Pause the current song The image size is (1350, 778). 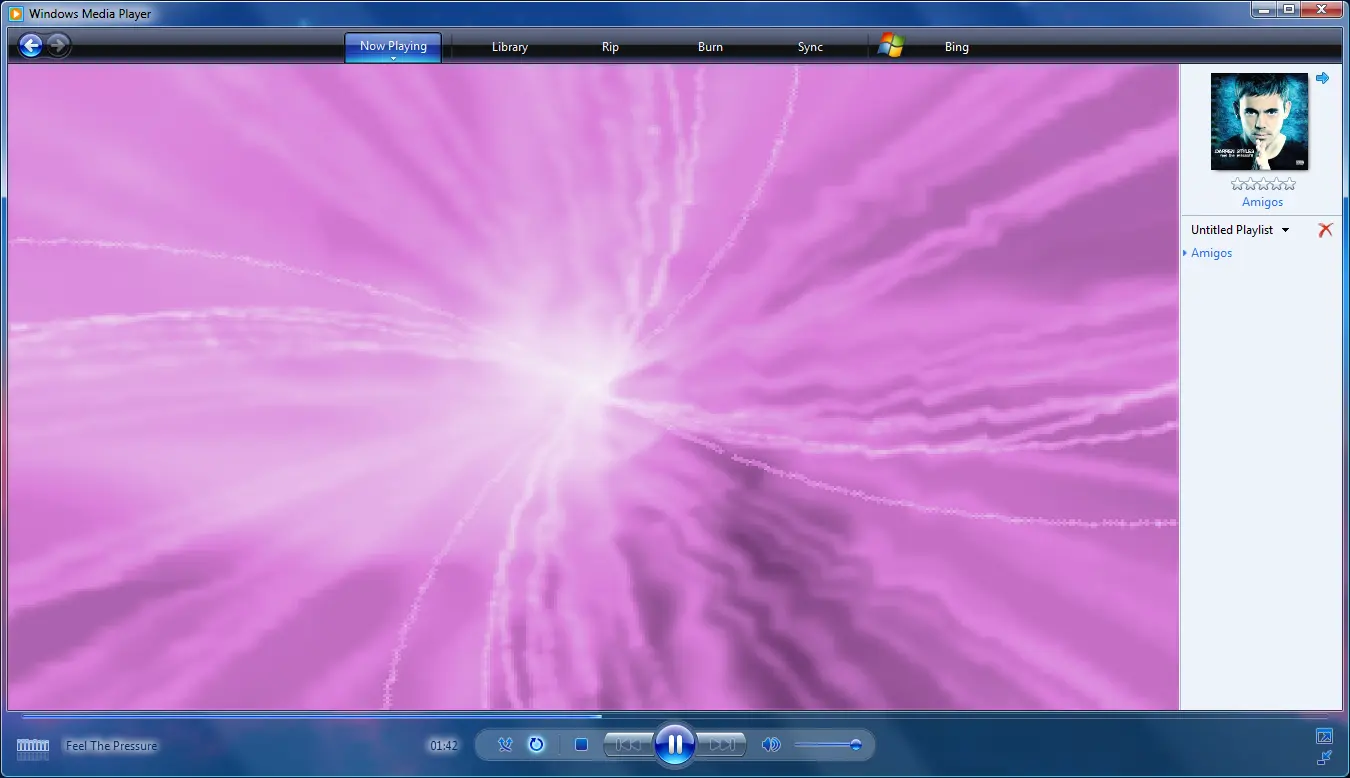(675, 744)
